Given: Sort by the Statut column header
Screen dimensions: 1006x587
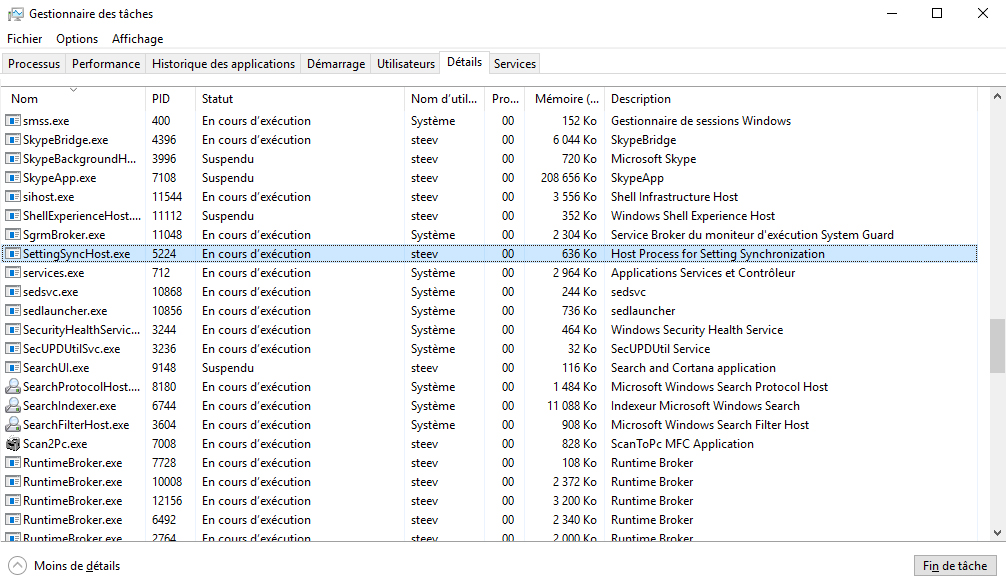Looking at the screenshot, I should point(300,99).
